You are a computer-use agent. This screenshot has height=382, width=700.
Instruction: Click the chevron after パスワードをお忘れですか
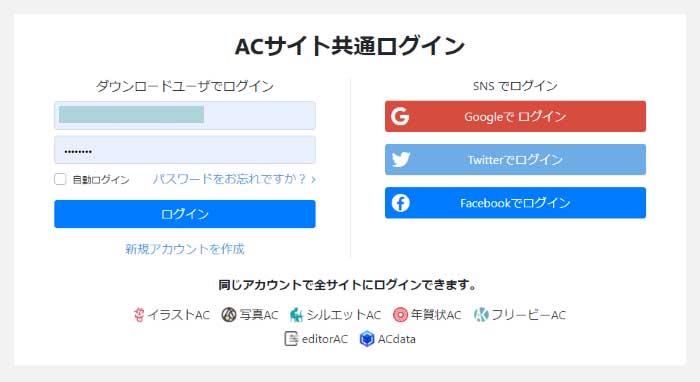pyautogui.click(x=313, y=179)
